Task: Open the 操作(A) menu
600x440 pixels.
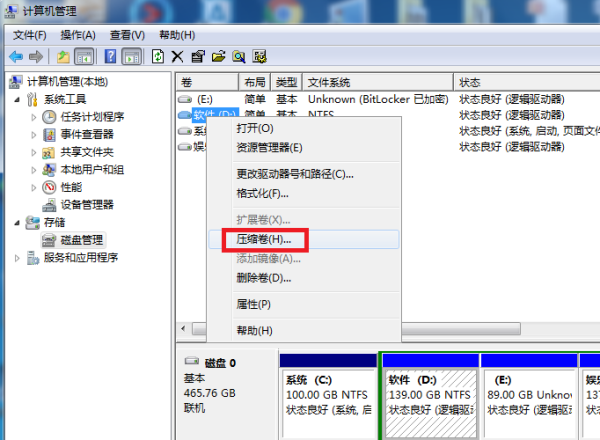Action: point(78,35)
